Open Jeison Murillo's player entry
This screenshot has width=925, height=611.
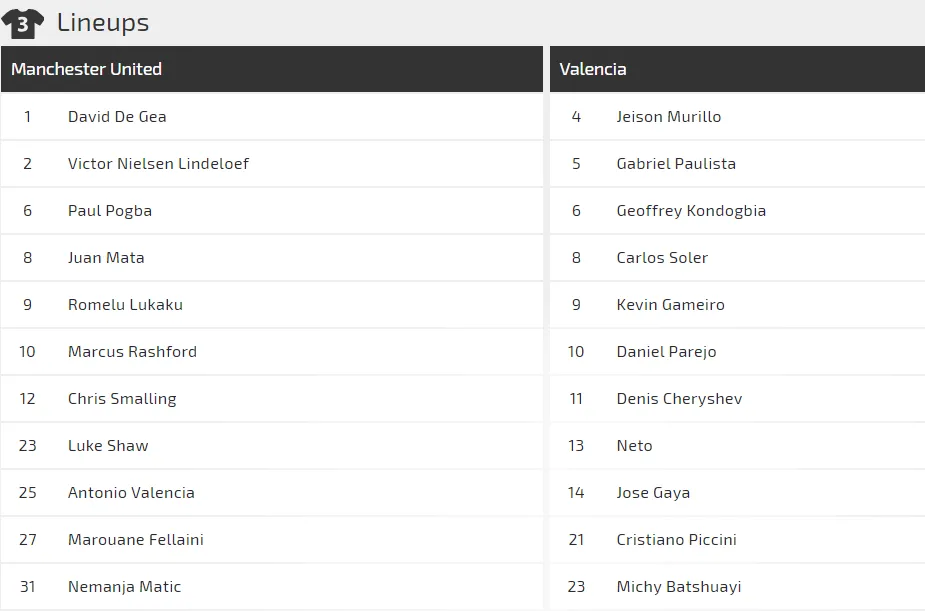click(x=668, y=117)
